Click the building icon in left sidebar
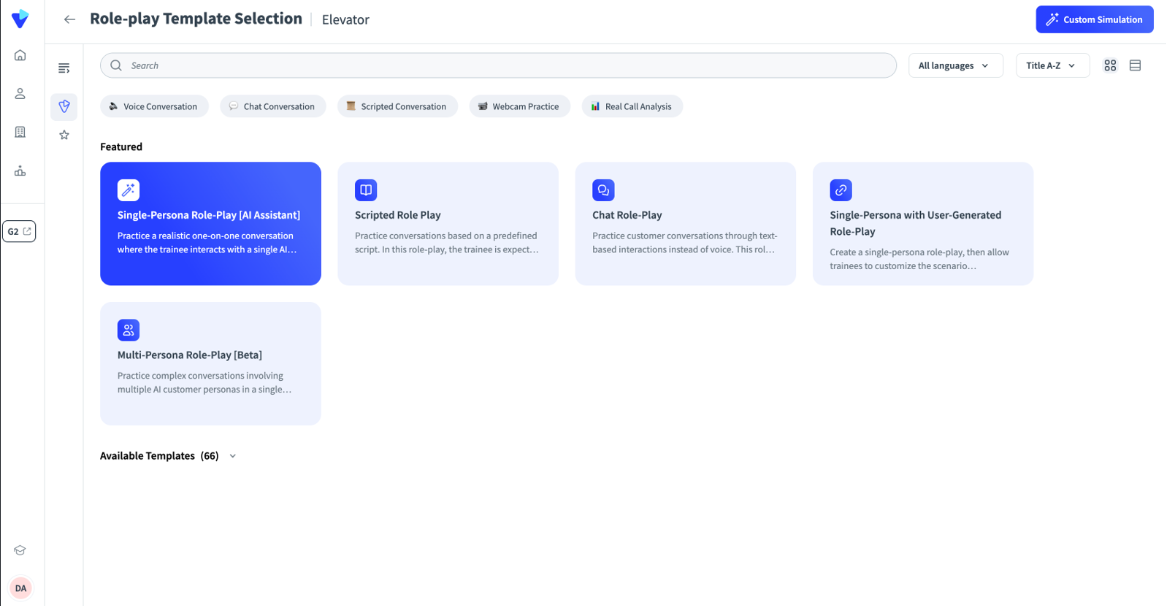Viewport: 1166px width, 606px height. coord(20,132)
